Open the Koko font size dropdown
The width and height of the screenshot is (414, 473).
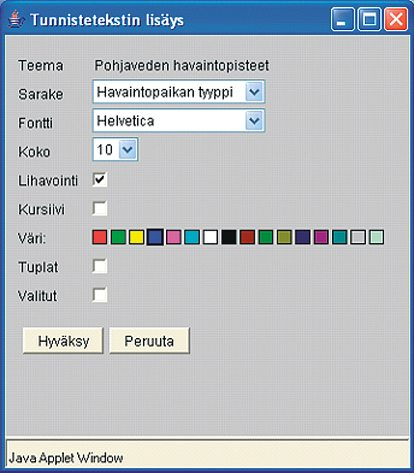click(x=115, y=149)
